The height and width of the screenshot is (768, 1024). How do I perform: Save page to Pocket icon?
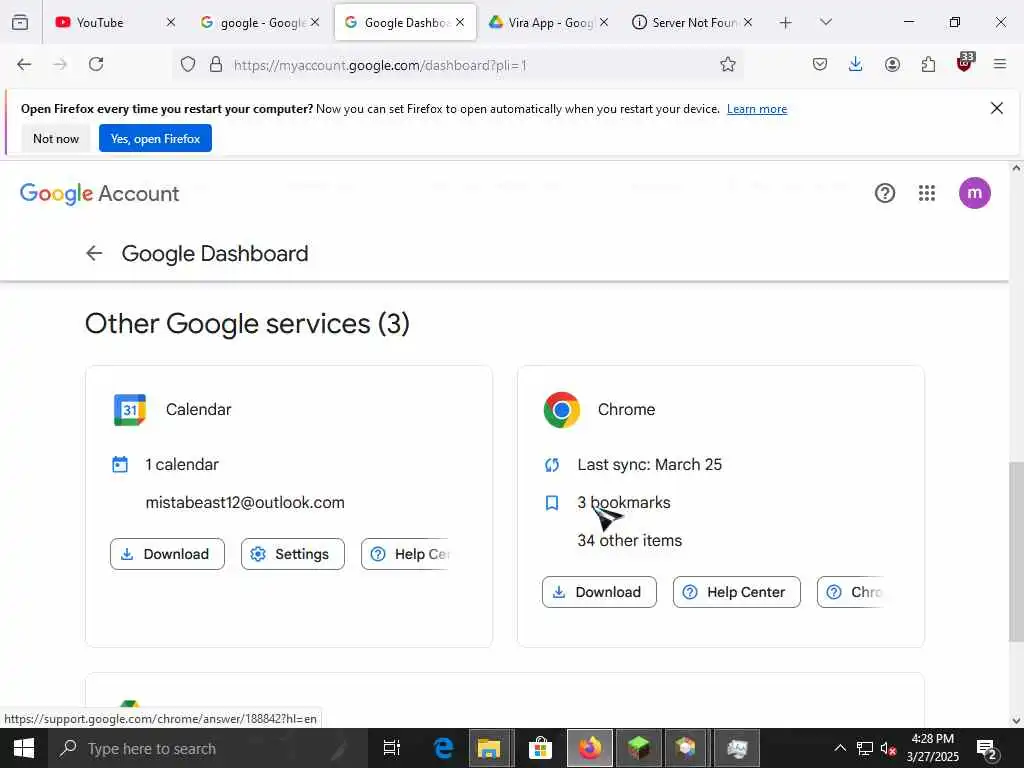820,64
